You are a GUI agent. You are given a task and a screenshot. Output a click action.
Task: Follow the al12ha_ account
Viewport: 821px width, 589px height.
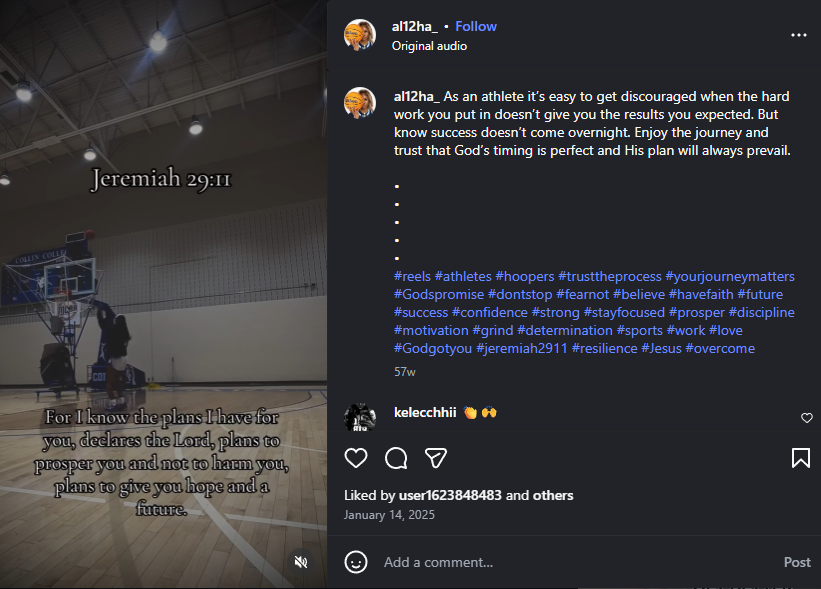pyautogui.click(x=476, y=27)
